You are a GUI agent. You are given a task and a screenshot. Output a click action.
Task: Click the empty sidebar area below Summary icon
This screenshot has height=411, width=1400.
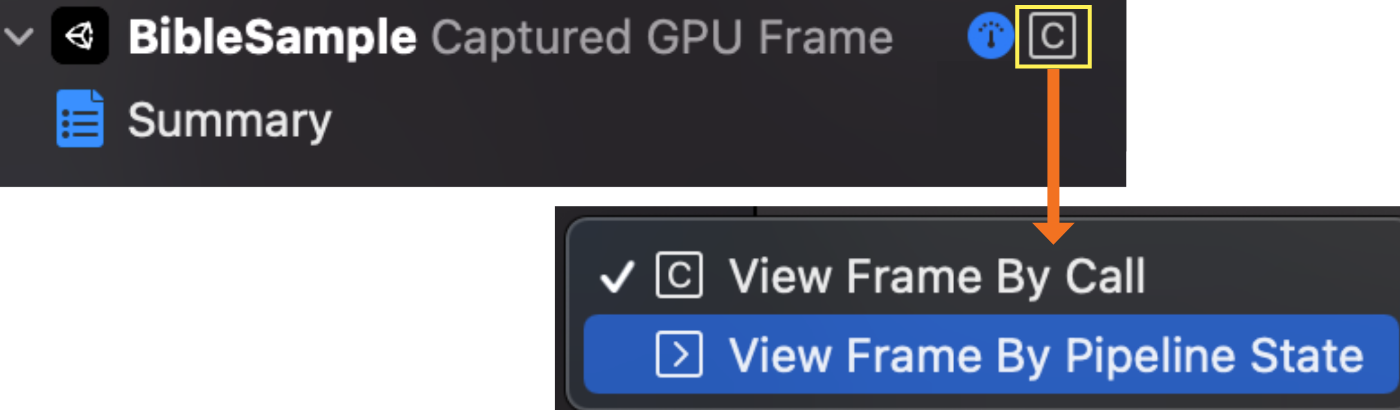80,168
